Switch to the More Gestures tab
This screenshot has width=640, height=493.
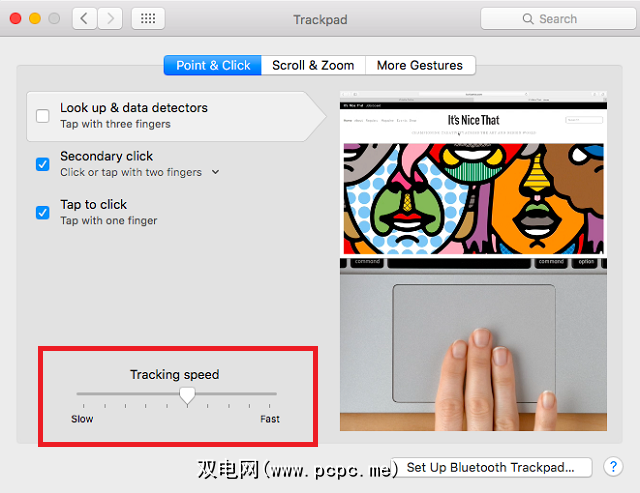coord(420,65)
